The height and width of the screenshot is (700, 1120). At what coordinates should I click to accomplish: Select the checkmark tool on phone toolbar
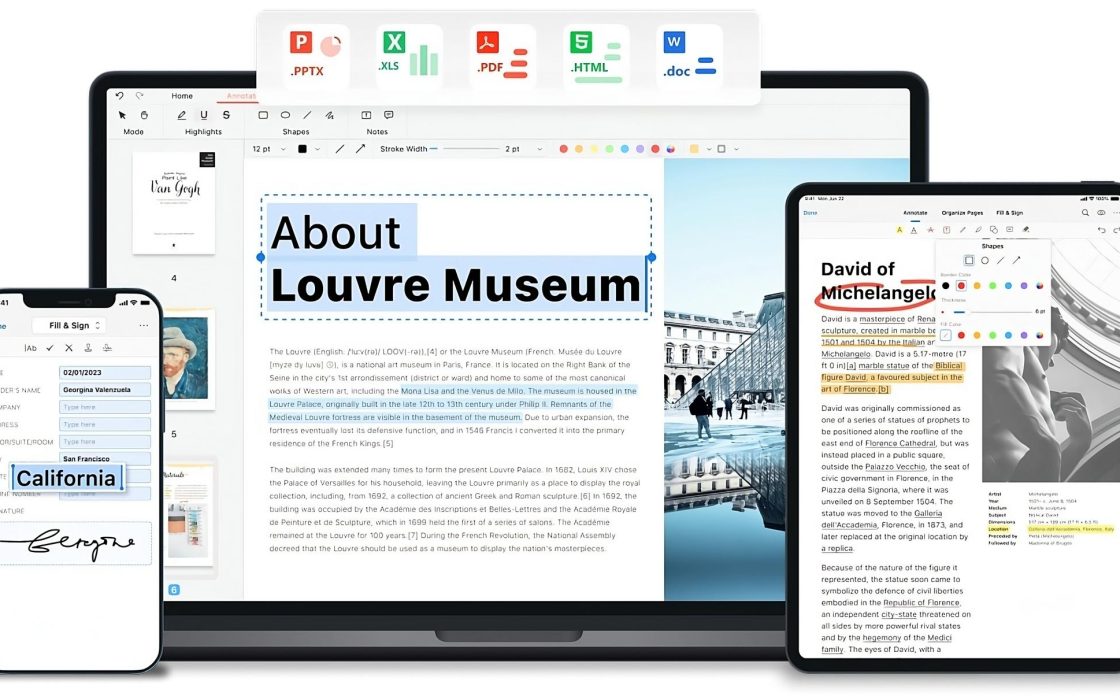tap(49, 348)
